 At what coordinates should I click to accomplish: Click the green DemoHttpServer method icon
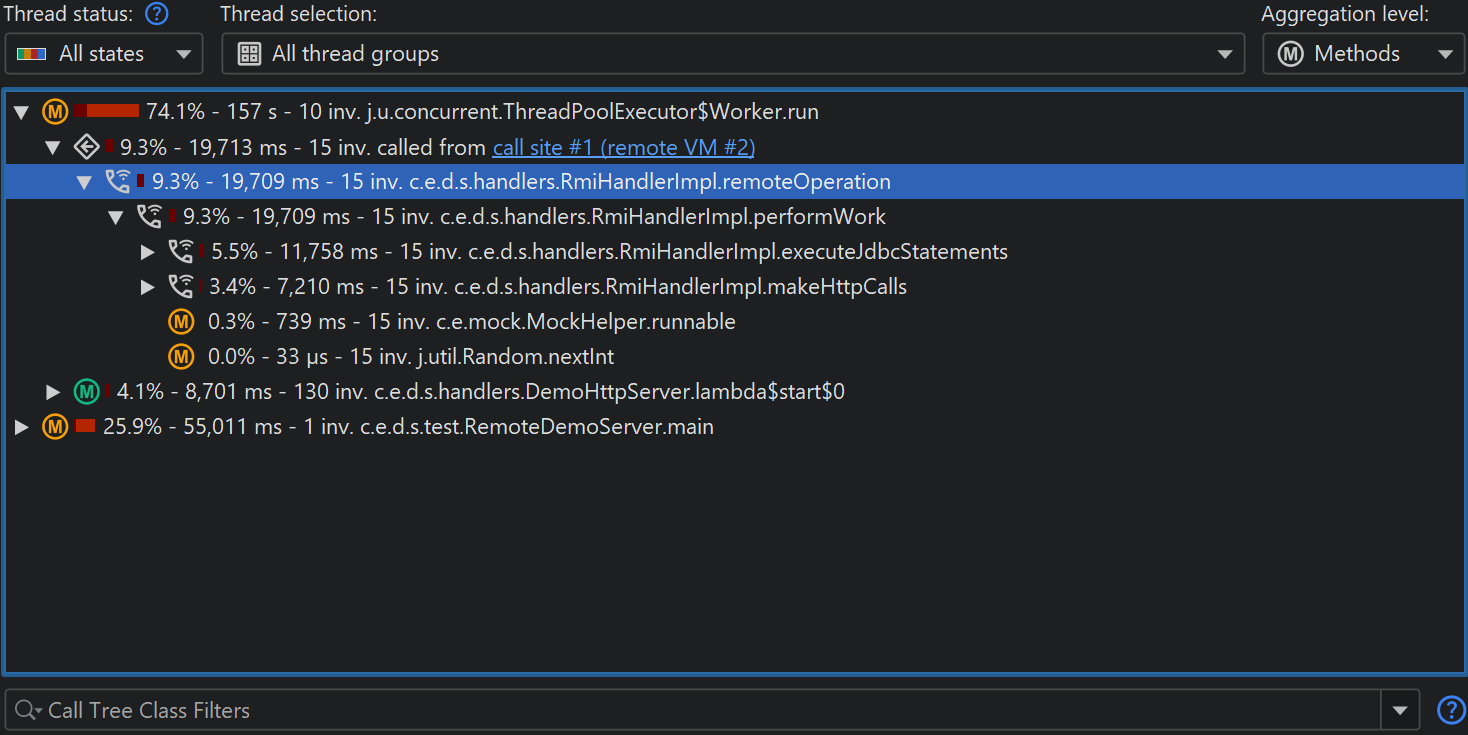click(87, 392)
